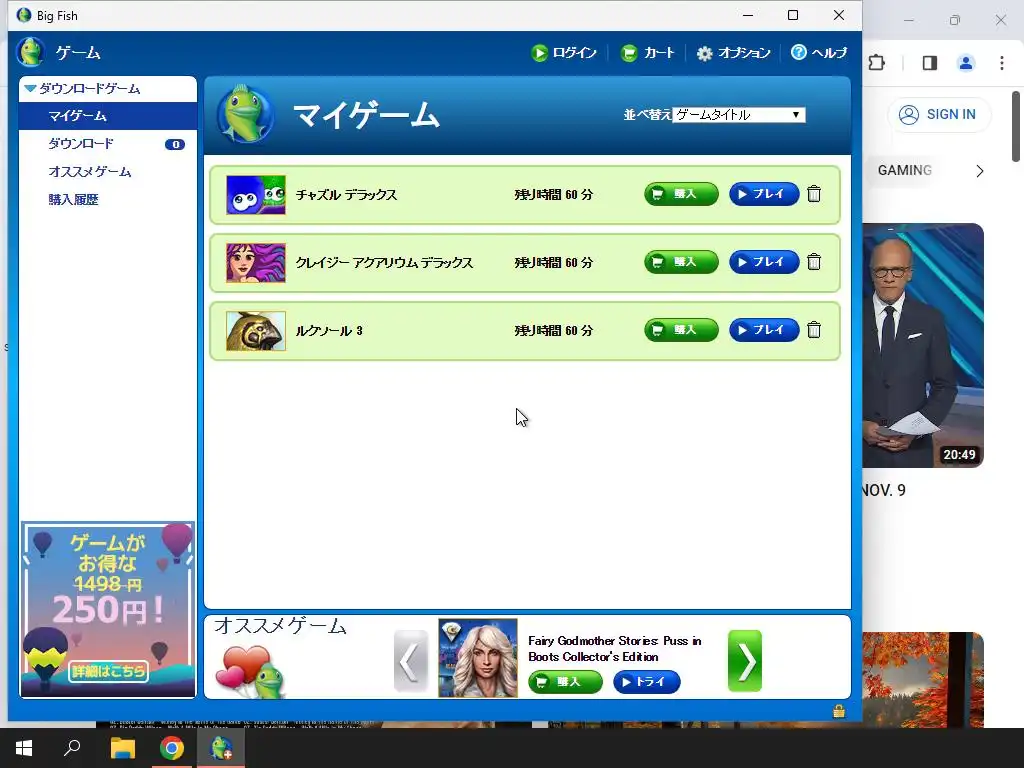The height and width of the screenshot is (768, 1024).
Task: Select マイゲーム in the sidebar
Action: pyautogui.click(x=108, y=116)
